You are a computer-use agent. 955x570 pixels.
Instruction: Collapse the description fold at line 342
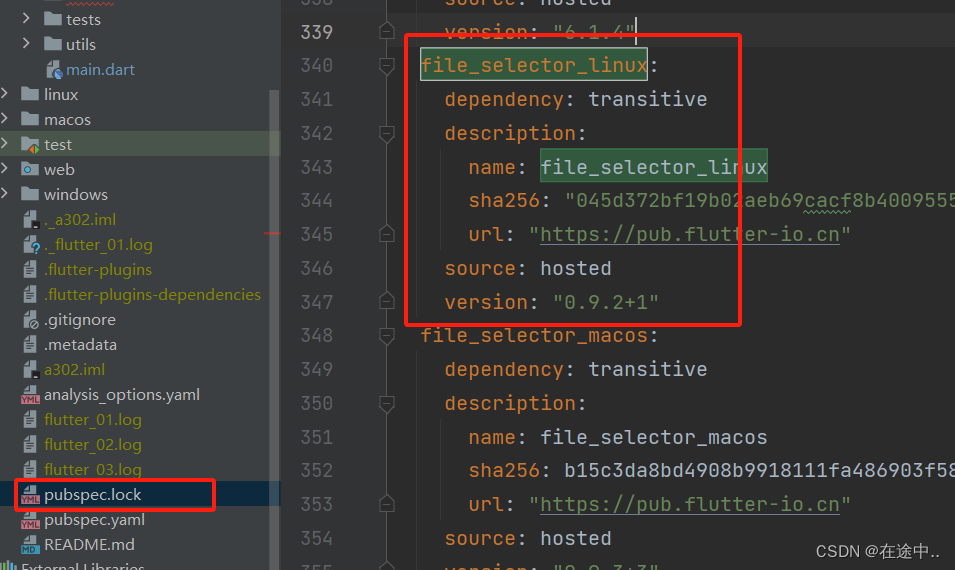point(387,133)
